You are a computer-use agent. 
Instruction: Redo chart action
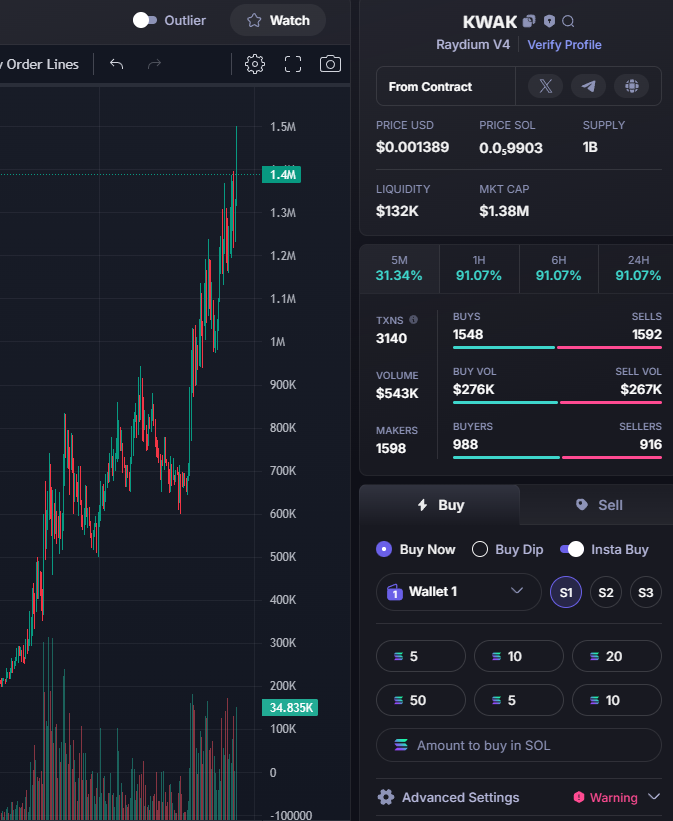coord(155,64)
